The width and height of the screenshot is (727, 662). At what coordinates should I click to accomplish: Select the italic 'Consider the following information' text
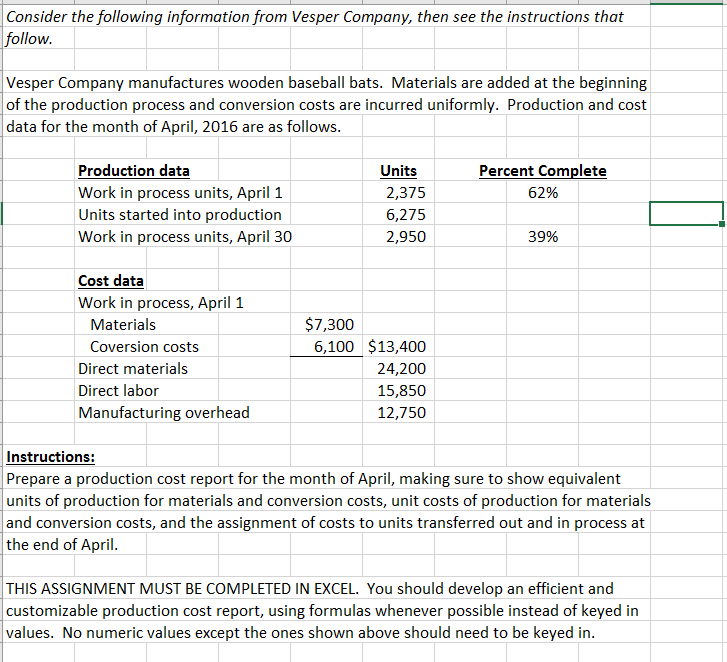pos(315,27)
